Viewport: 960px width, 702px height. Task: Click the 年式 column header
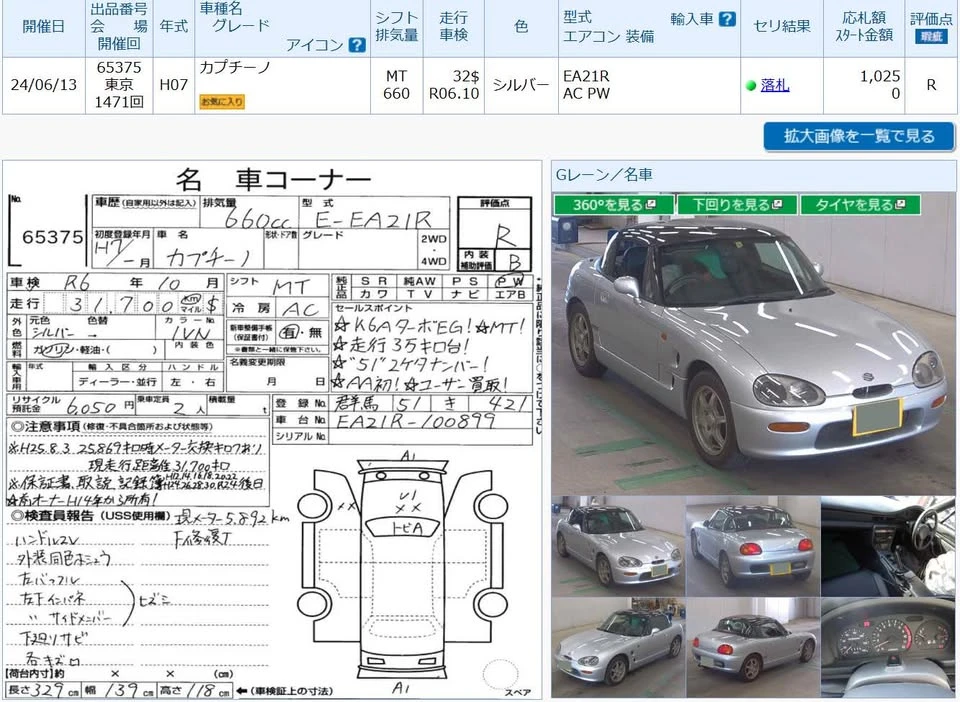(174, 27)
